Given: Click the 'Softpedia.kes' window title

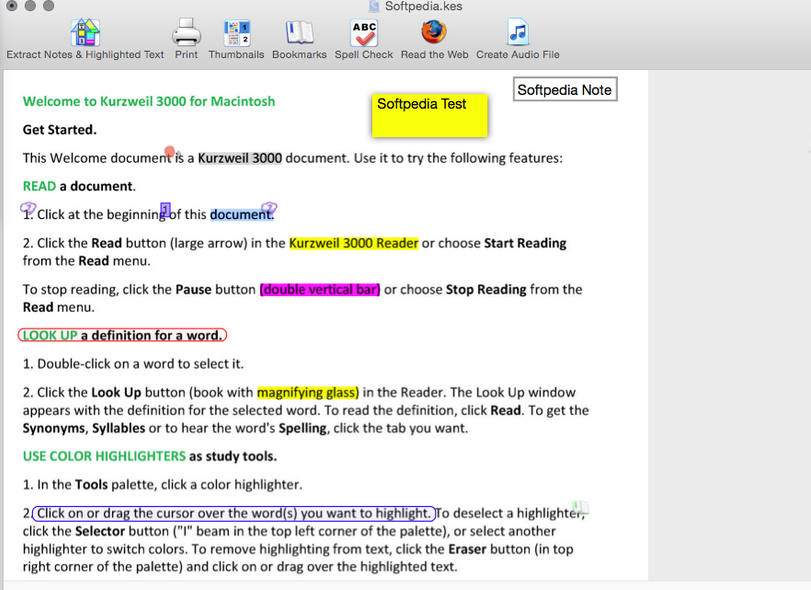Looking at the screenshot, I should 423,7.
